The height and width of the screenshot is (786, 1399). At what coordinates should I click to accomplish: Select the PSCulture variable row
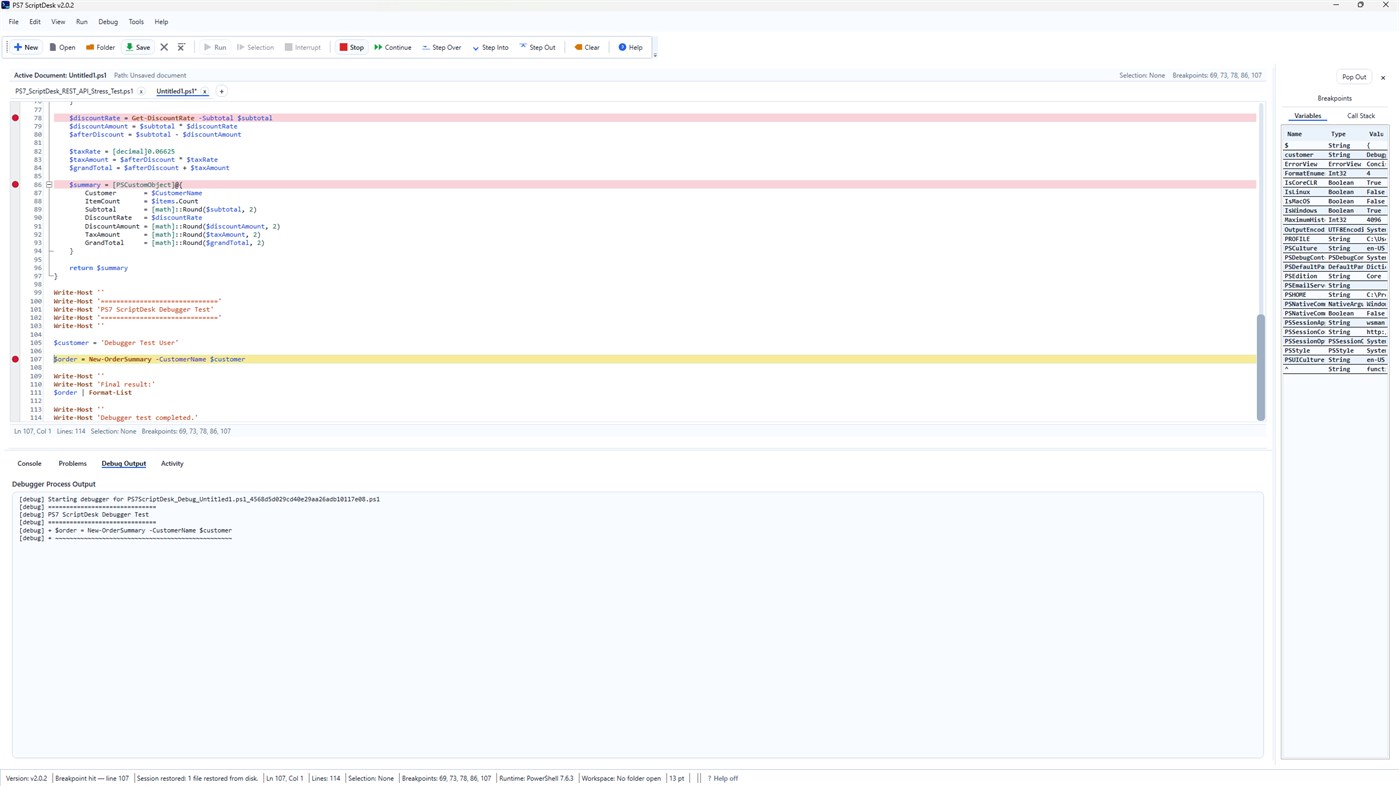1335,248
